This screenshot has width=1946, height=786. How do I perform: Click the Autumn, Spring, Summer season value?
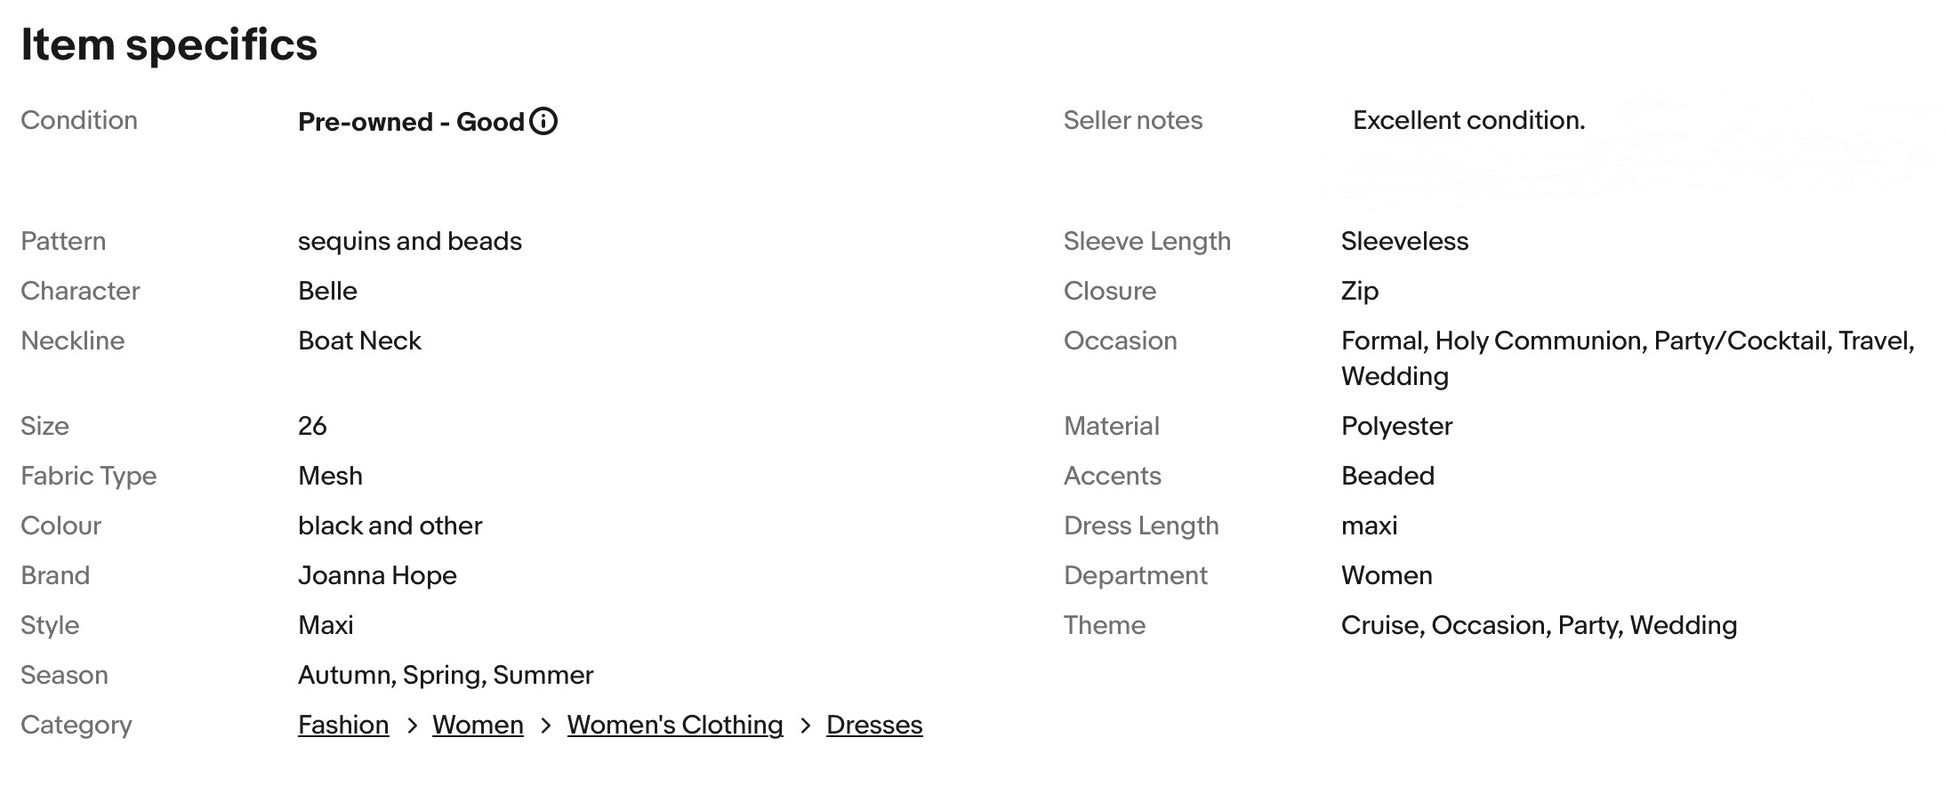[x=445, y=676]
